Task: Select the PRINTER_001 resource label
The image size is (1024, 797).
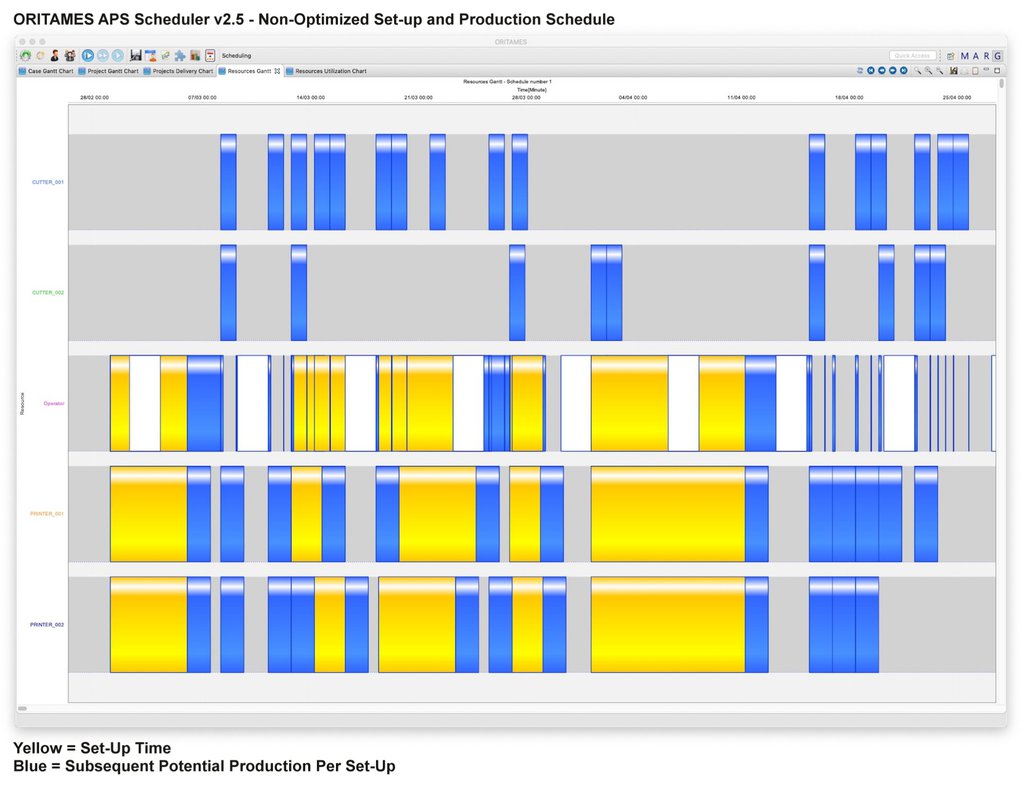Action: point(47,514)
